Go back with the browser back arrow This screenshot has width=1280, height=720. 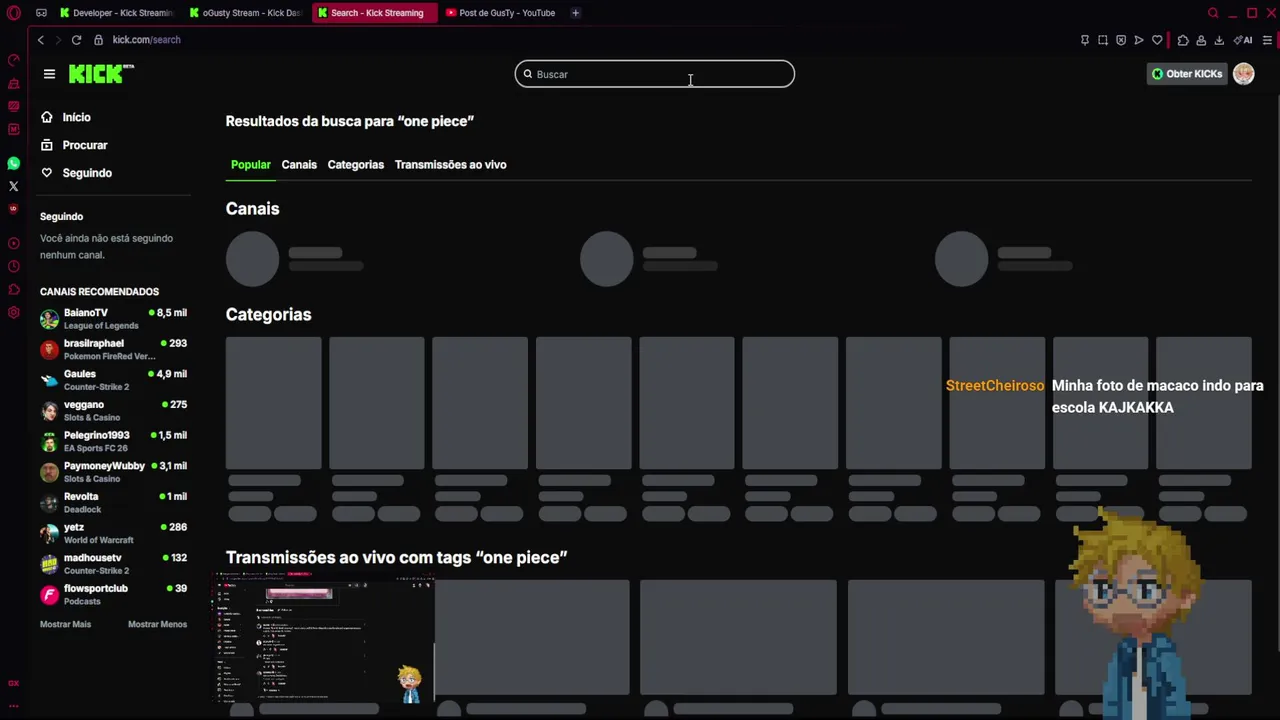41,40
